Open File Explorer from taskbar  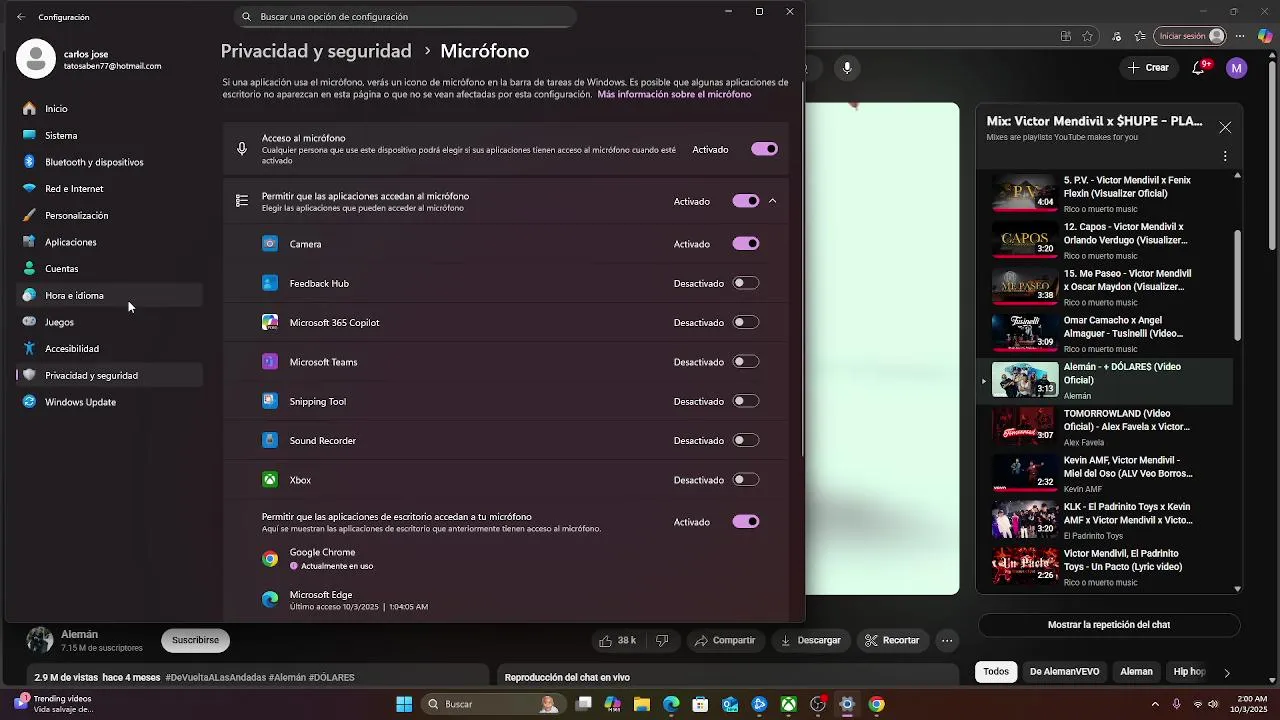(642, 704)
